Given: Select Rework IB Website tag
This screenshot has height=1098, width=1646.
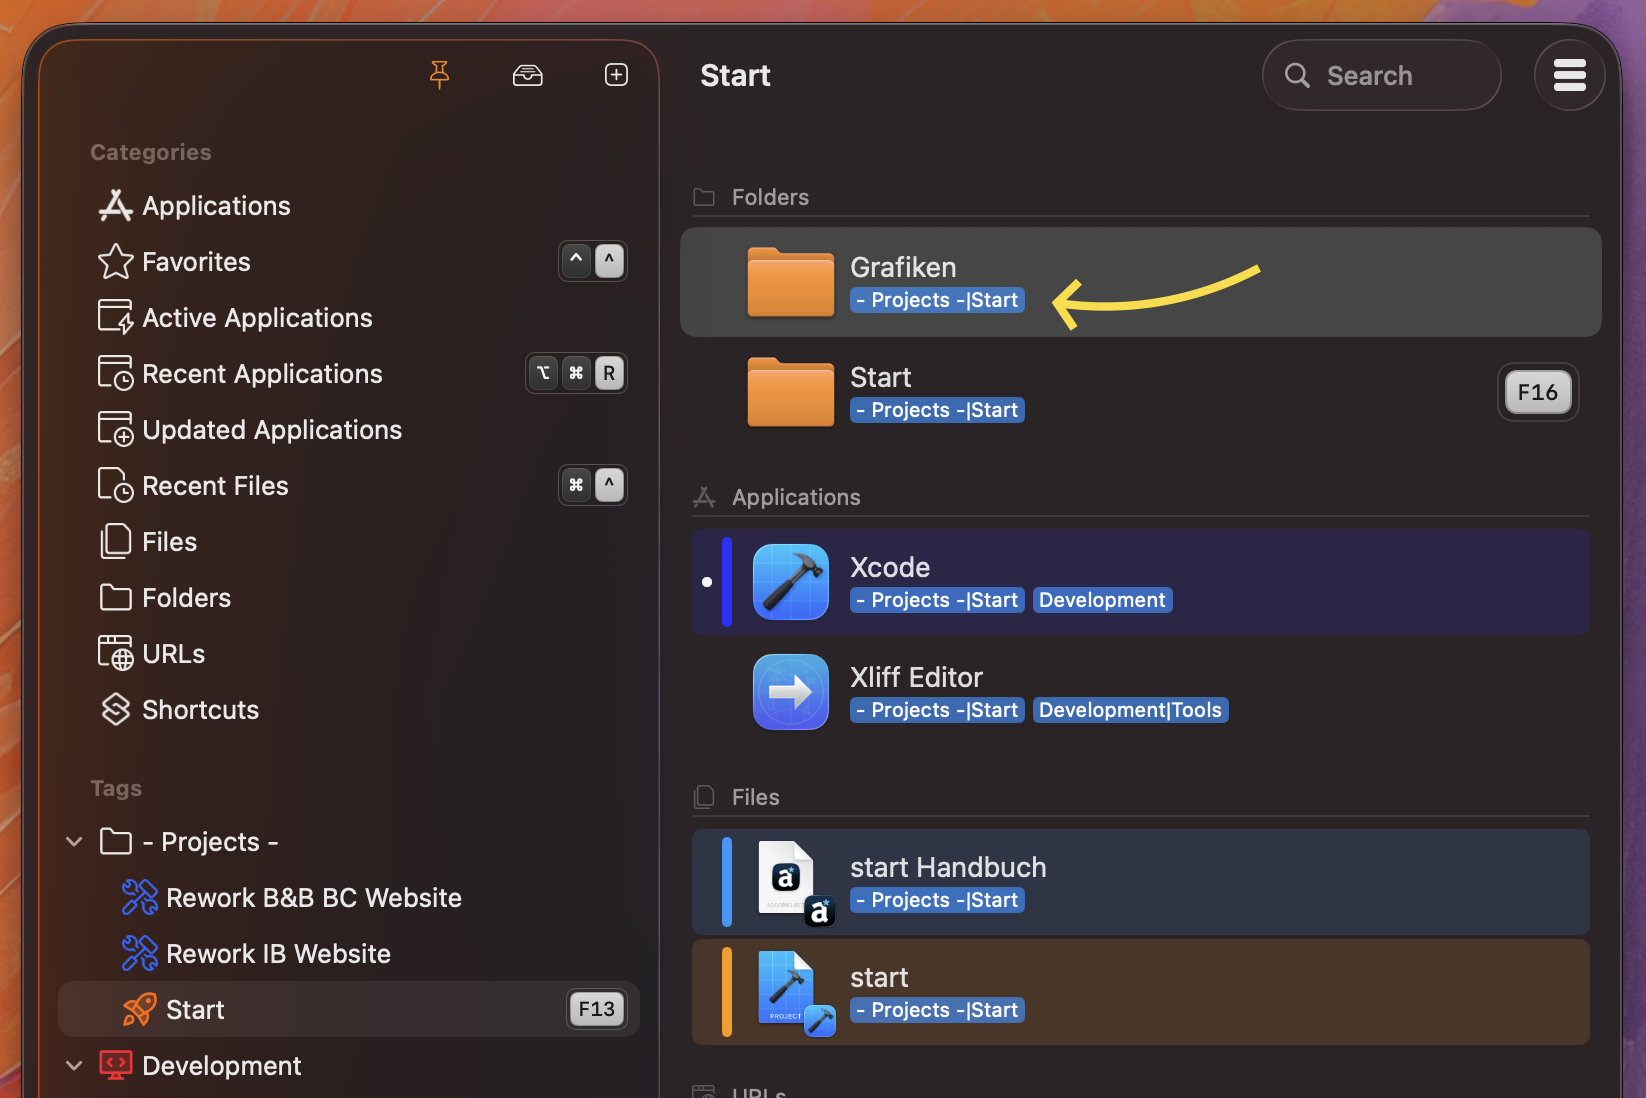Looking at the screenshot, I should 278,954.
